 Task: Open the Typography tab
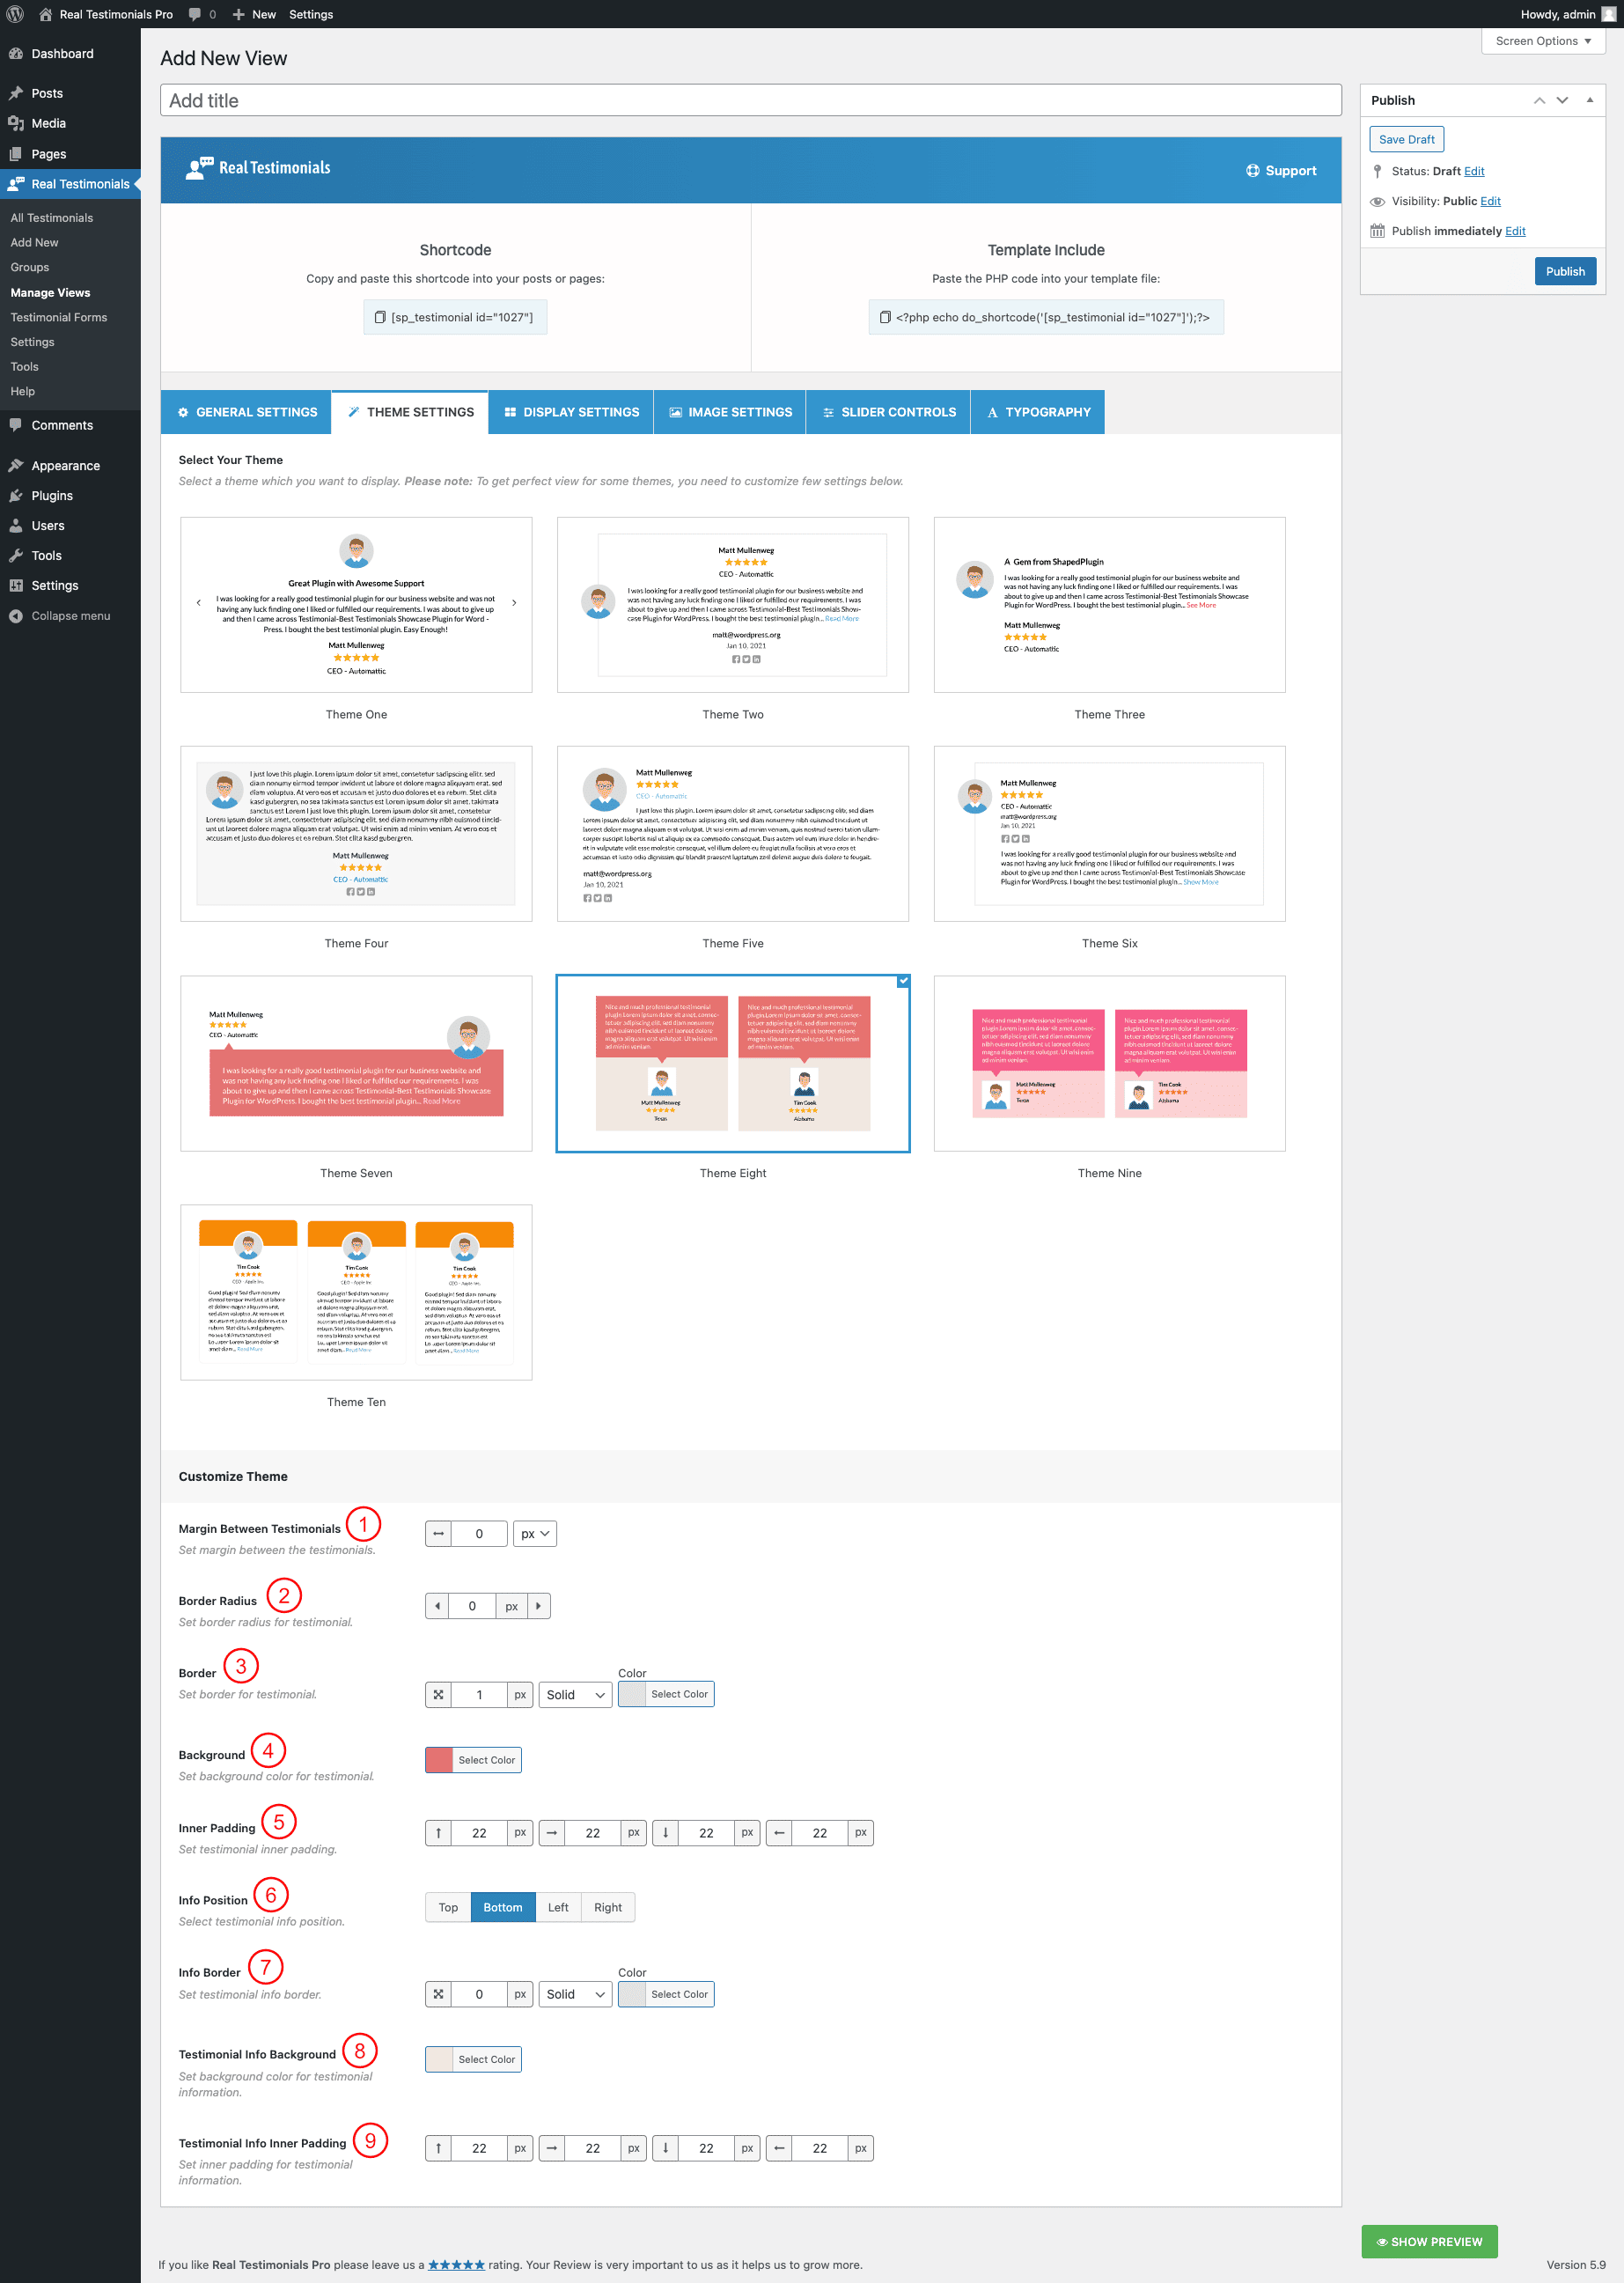pyautogui.click(x=1037, y=412)
